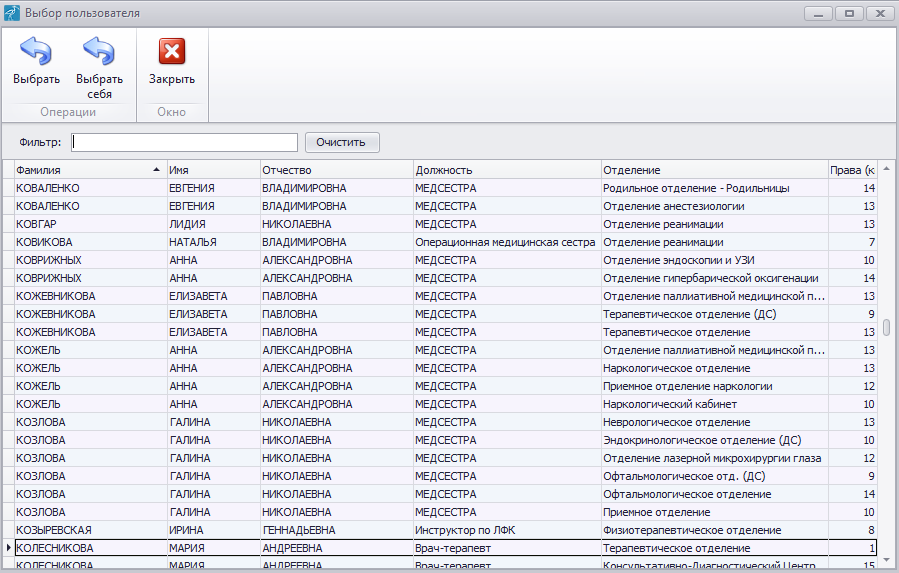Click the Должность column header
899x573 pixels.
506,170
